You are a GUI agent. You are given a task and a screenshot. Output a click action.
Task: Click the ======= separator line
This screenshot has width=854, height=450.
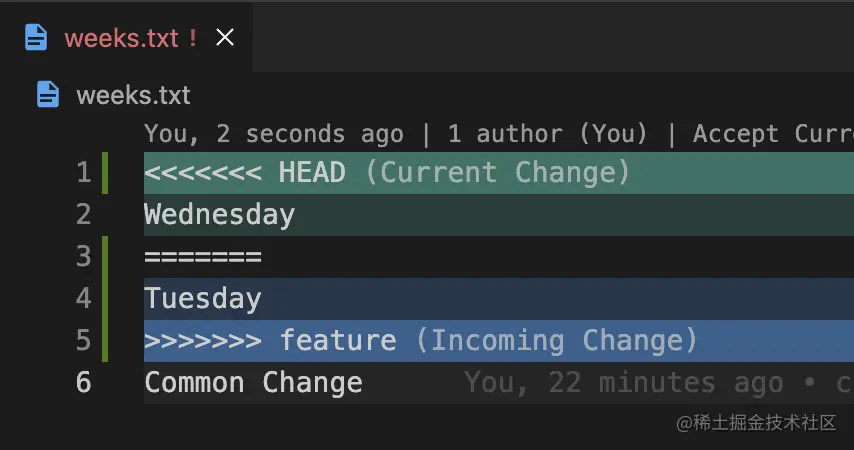pos(203,257)
